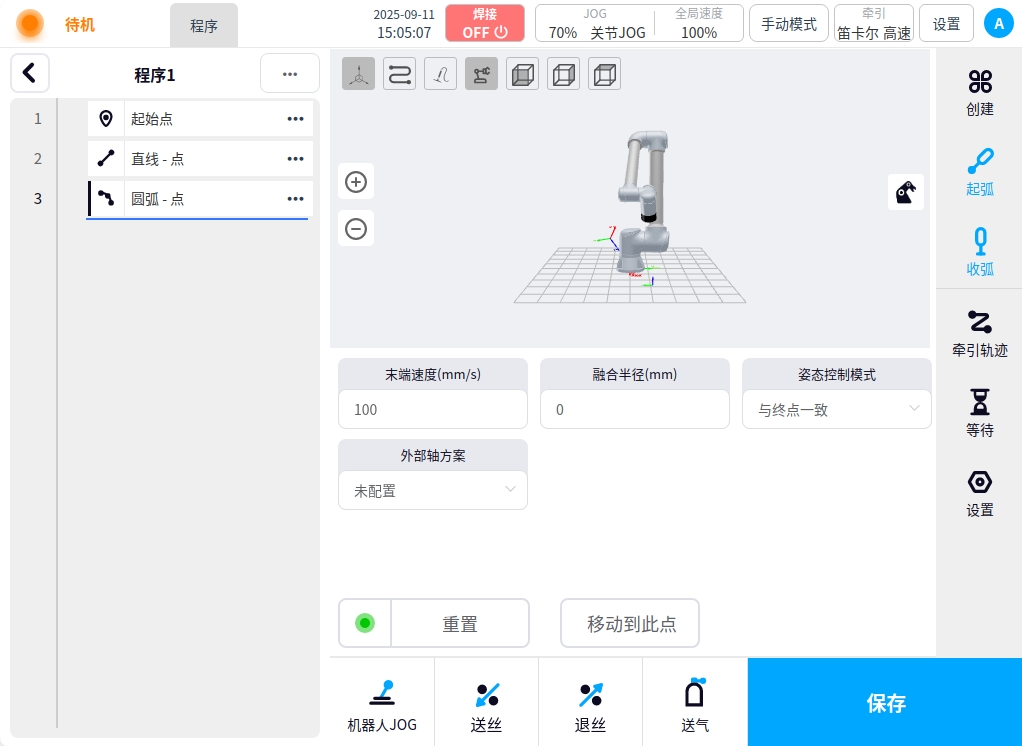Viewport: 1022px width, 746px height.
Task: Toggle the robot model visibility icon
Action: 481,75
